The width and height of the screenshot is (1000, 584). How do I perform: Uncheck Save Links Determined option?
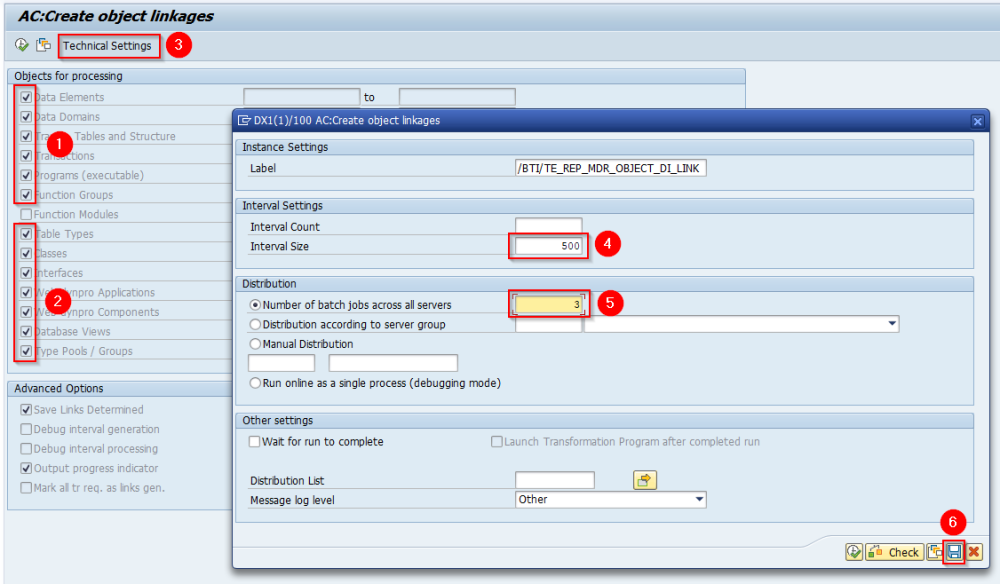pos(25,410)
